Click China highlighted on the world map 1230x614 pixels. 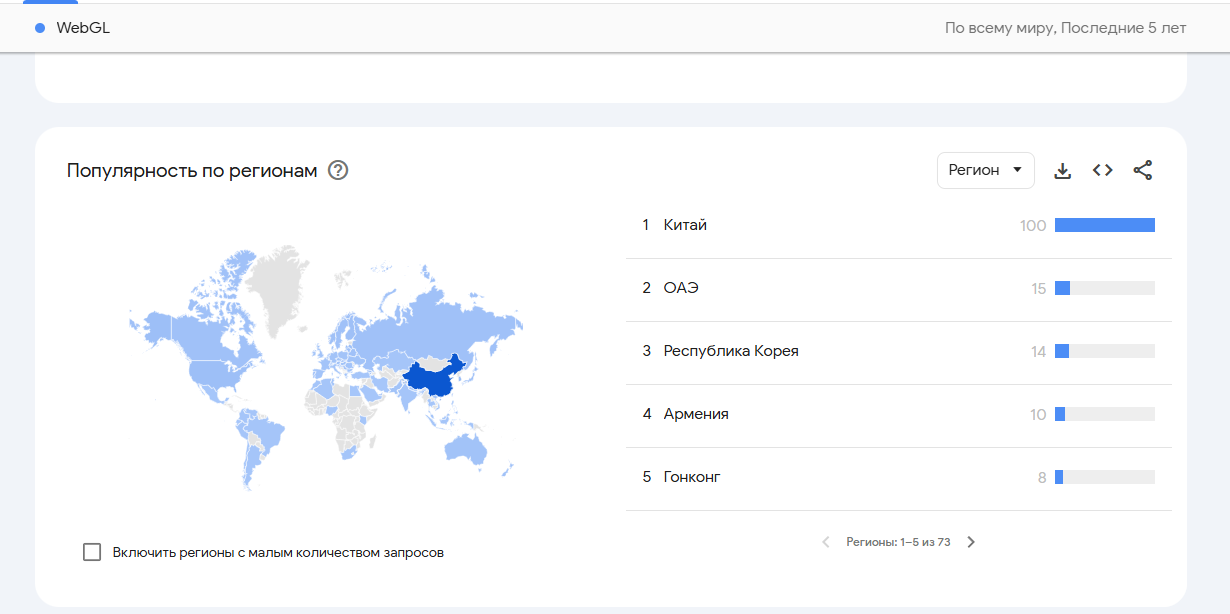pos(430,381)
